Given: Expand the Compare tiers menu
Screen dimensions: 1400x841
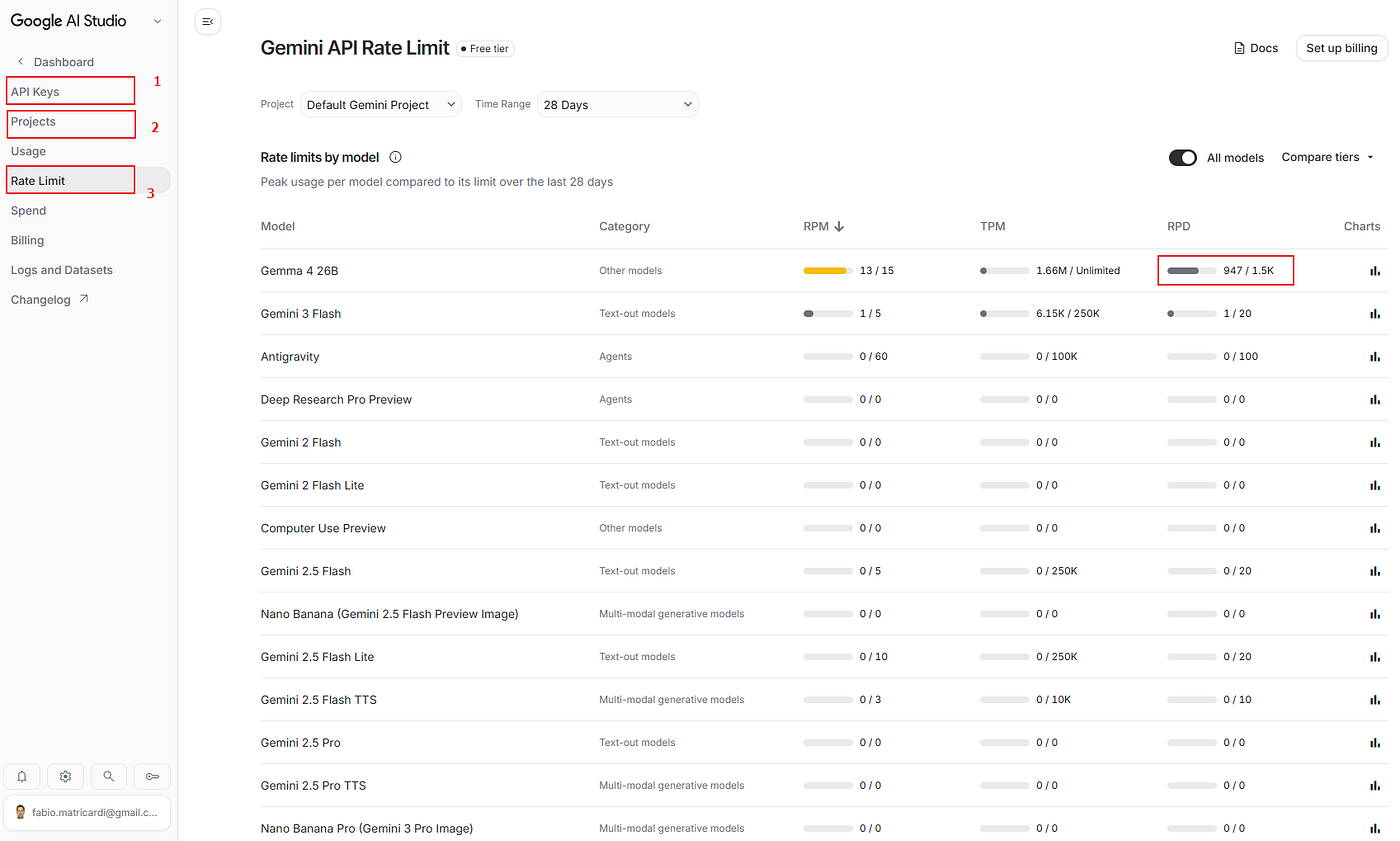Looking at the screenshot, I should click(1328, 158).
